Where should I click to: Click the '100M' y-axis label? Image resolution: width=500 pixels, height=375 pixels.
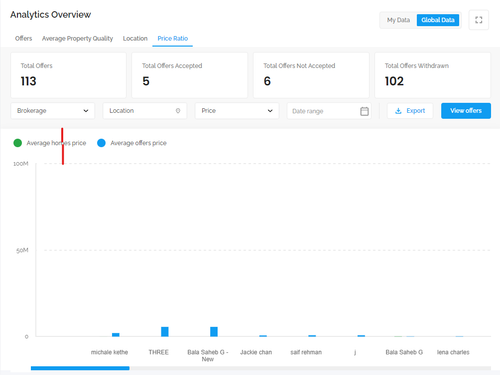click(21, 164)
